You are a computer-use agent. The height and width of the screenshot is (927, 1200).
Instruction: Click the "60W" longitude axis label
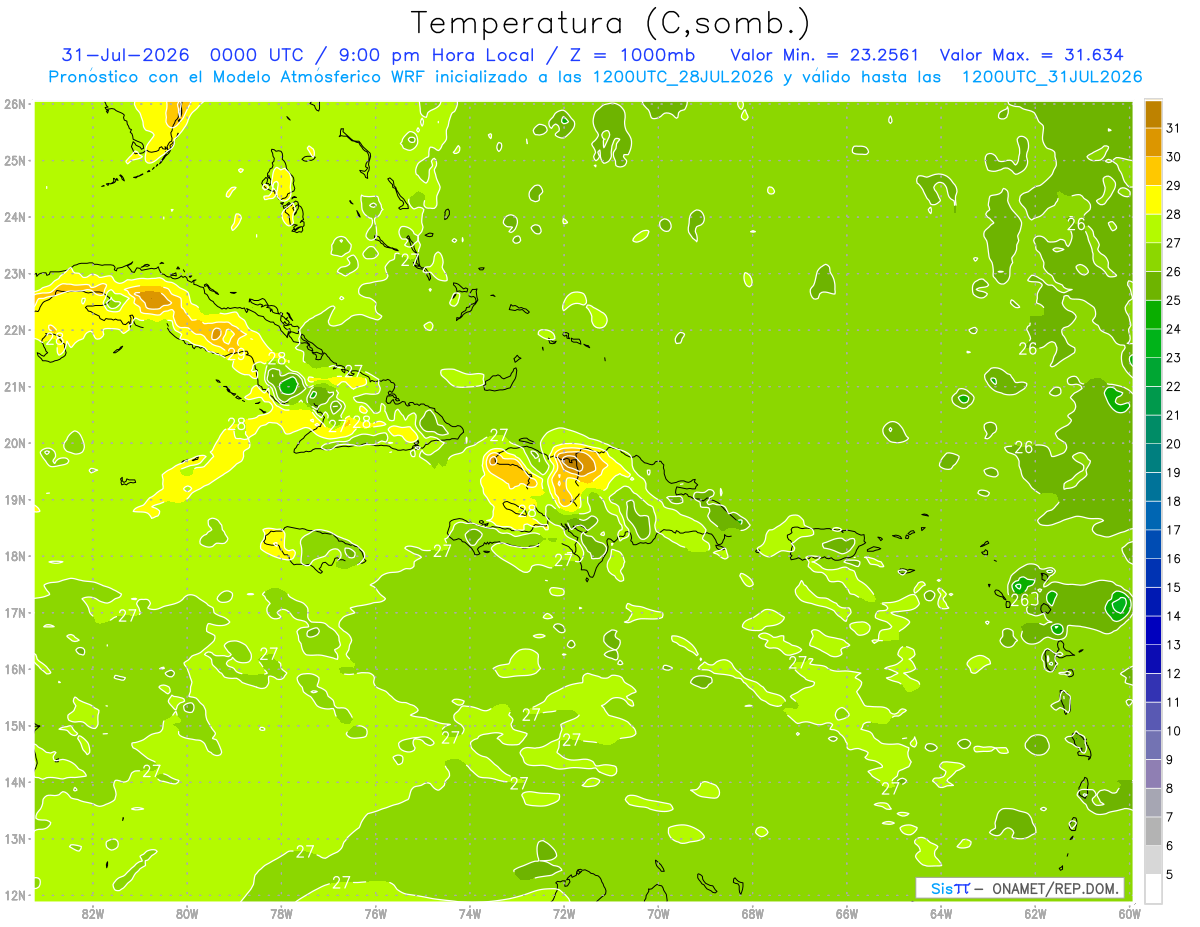coord(1129,914)
